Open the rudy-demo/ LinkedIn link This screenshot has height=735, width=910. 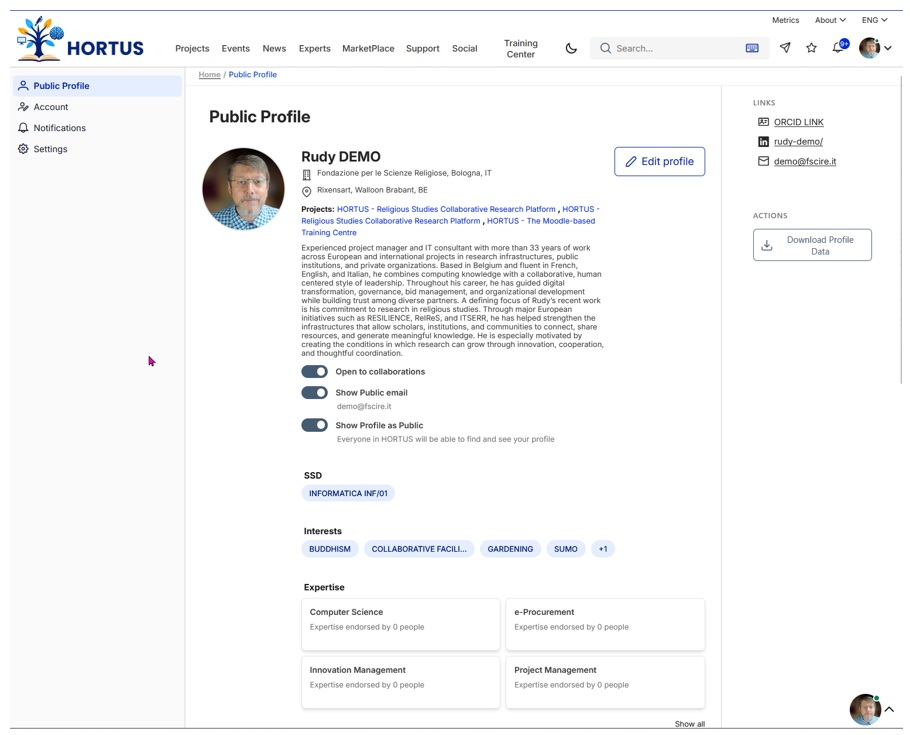[798, 142]
